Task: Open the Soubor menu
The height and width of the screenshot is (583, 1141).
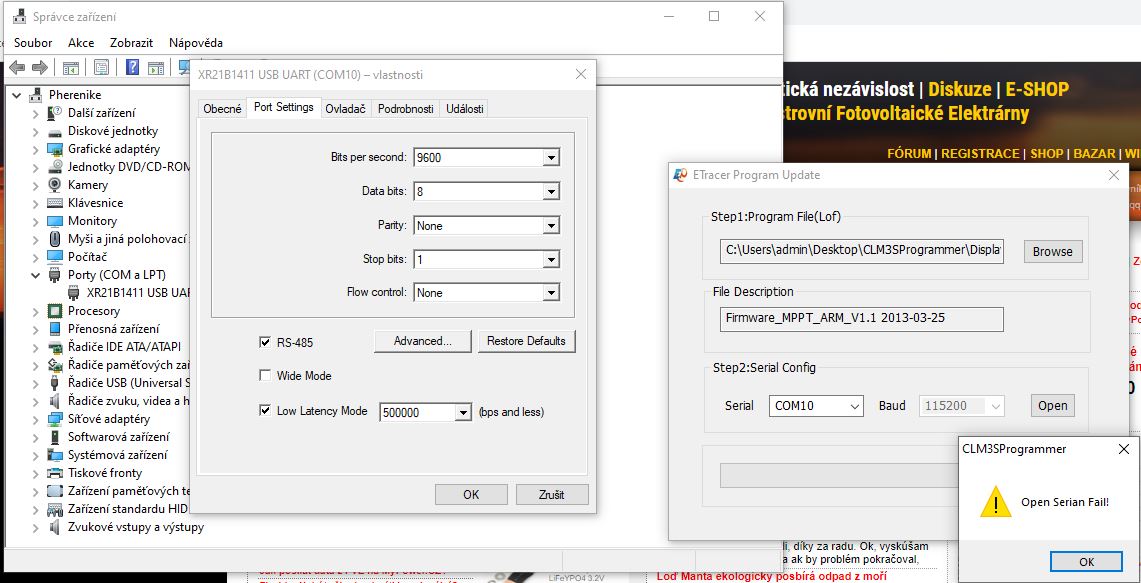Action: coord(33,43)
